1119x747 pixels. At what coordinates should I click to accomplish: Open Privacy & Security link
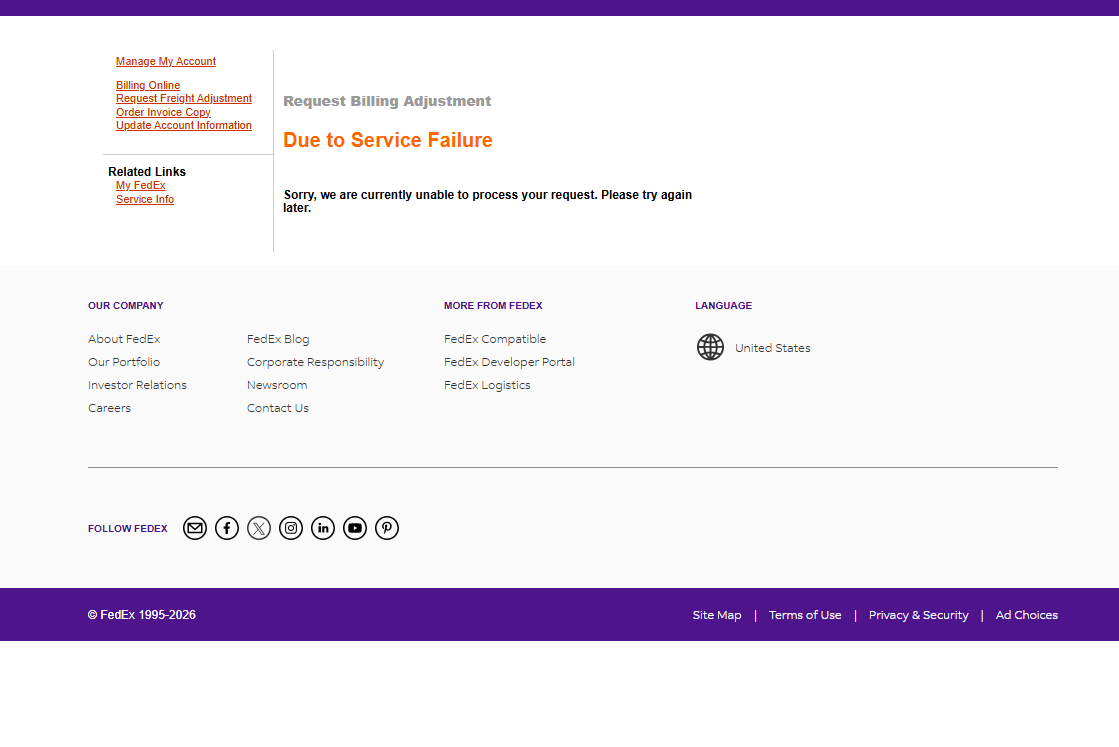918,615
